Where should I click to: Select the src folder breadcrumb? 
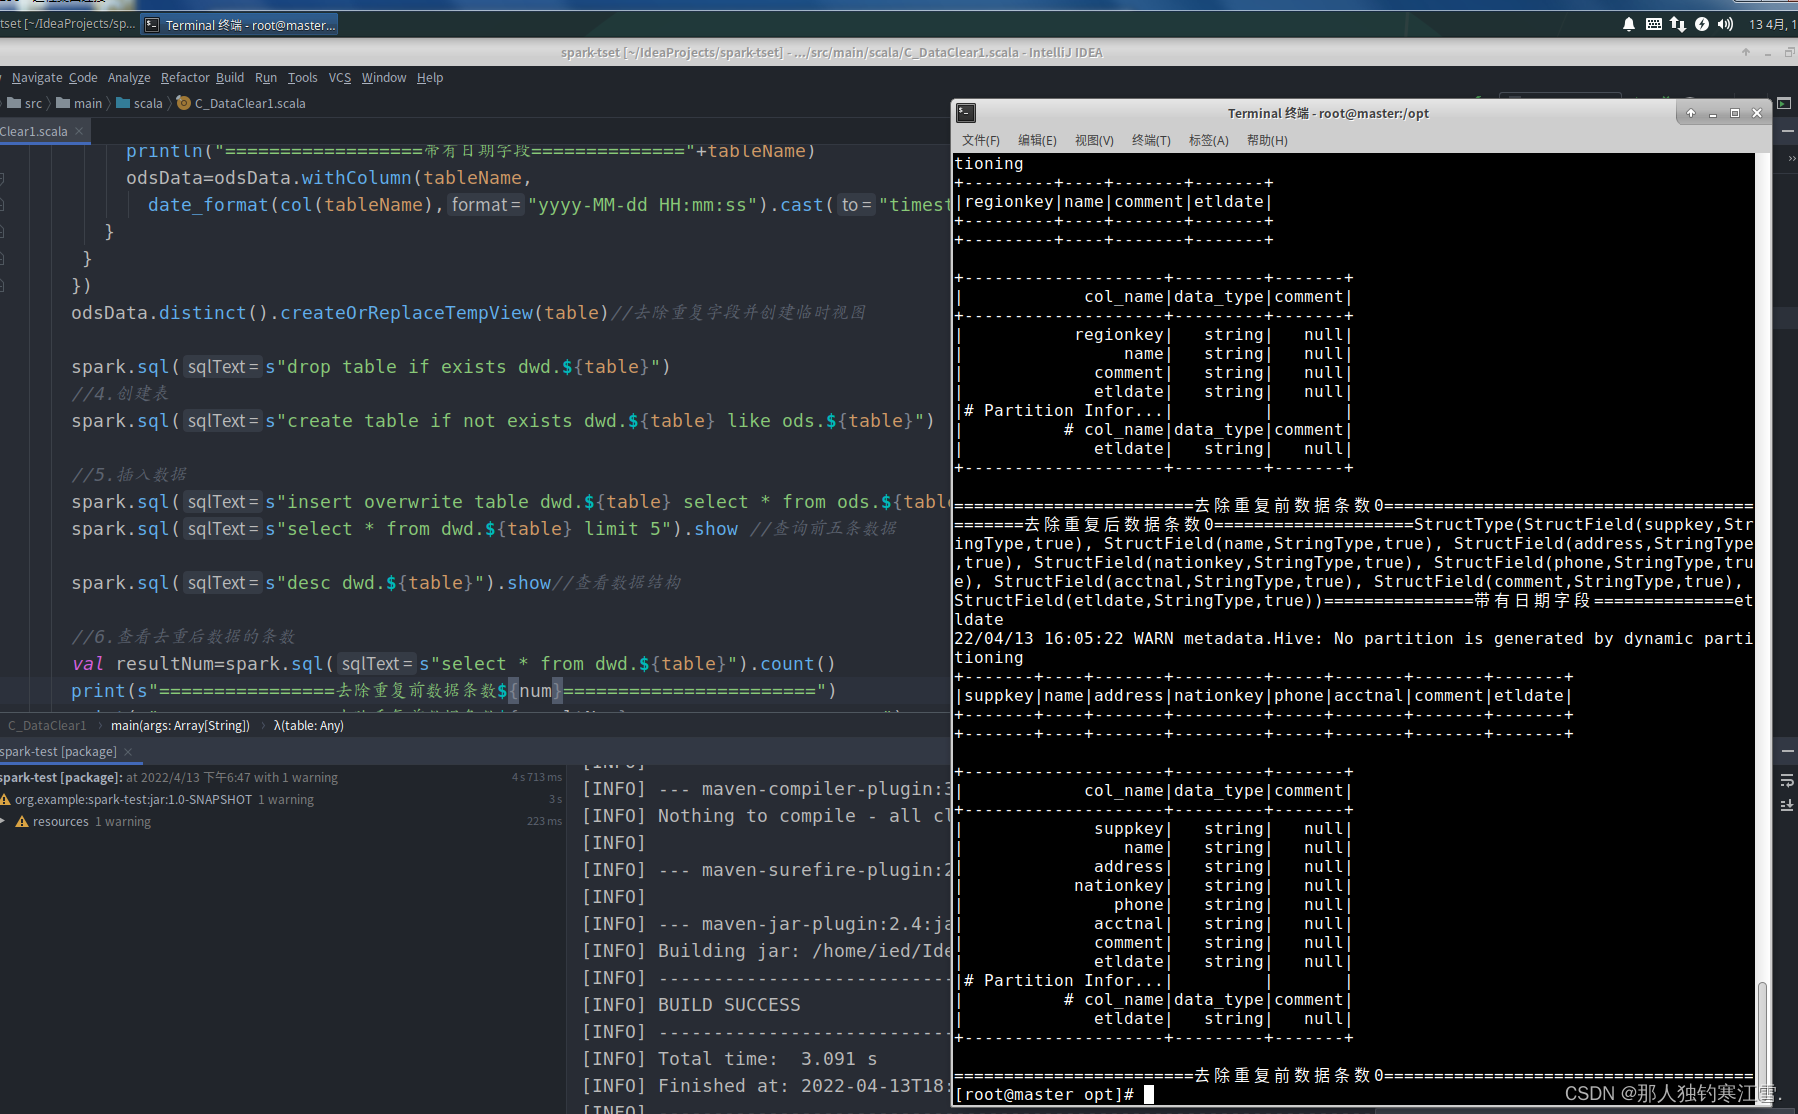(25, 103)
